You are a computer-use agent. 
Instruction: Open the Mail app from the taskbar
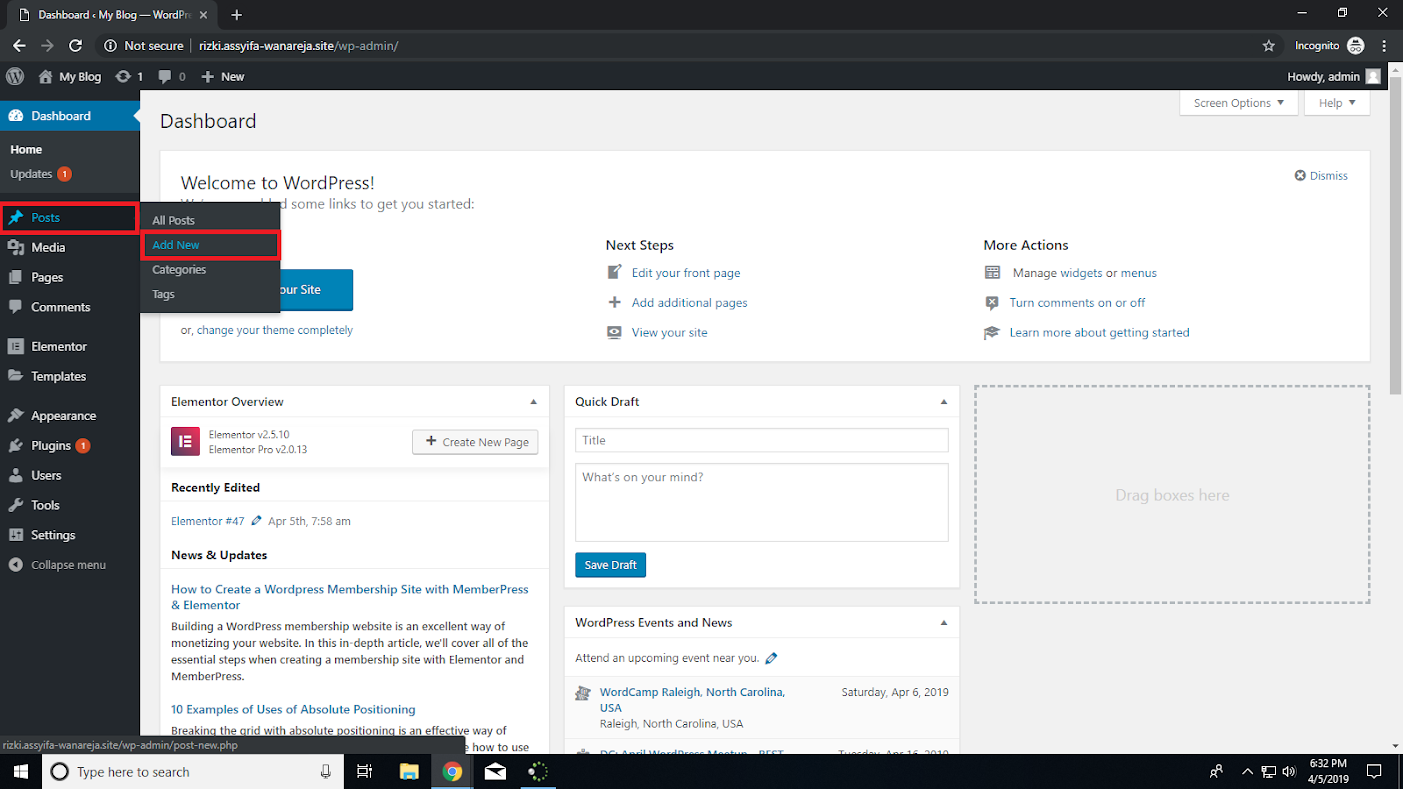495,771
